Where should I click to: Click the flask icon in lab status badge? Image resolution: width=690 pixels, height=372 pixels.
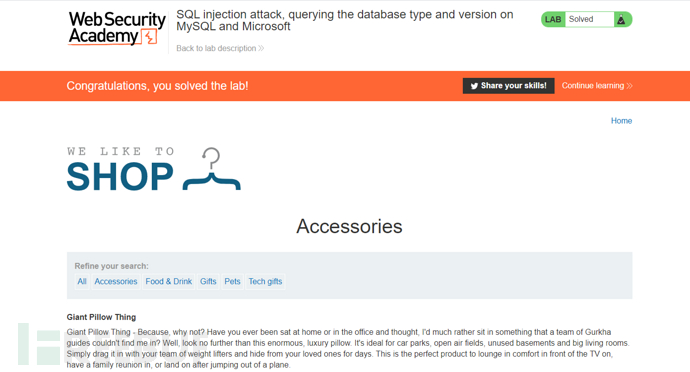pyautogui.click(x=621, y=19)
